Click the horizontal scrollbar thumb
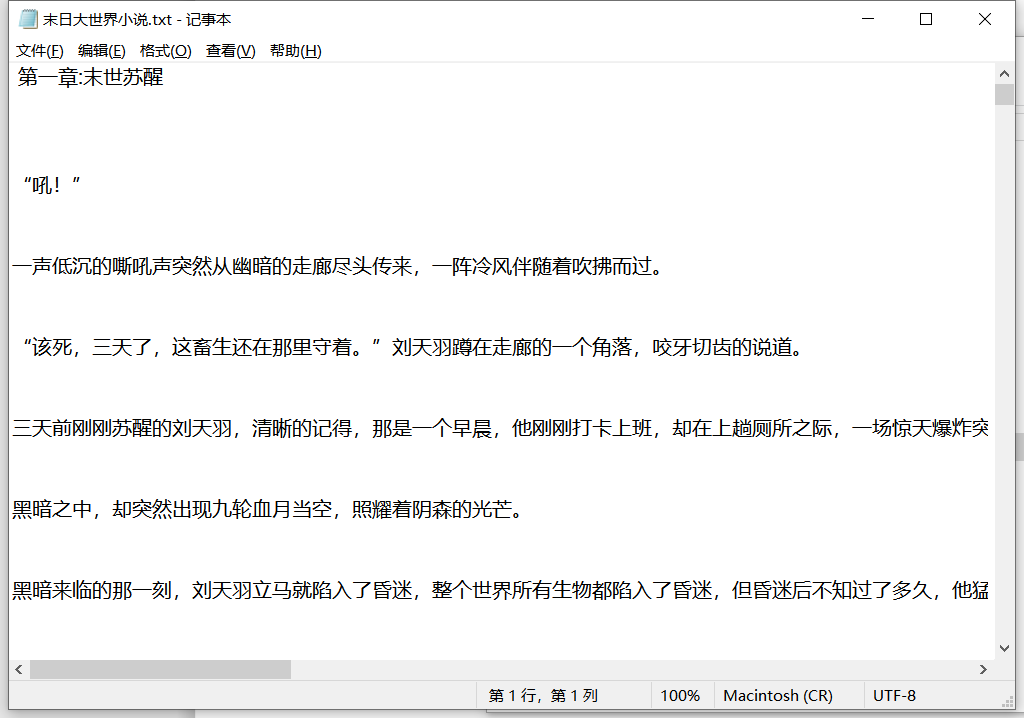Viewport: 1024px width, 718px height. (x=160, y=669)
